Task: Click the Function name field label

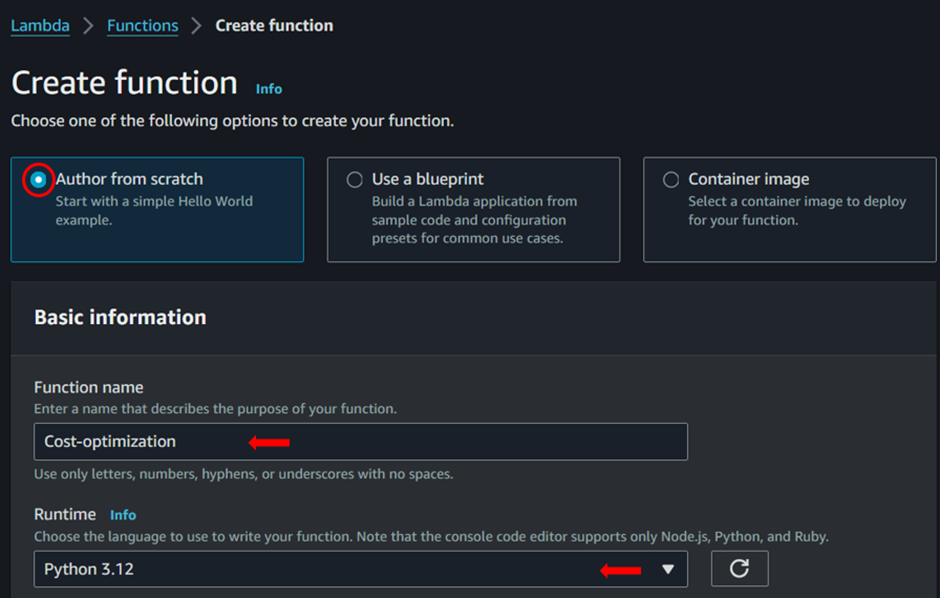Action: pos(89,387)
